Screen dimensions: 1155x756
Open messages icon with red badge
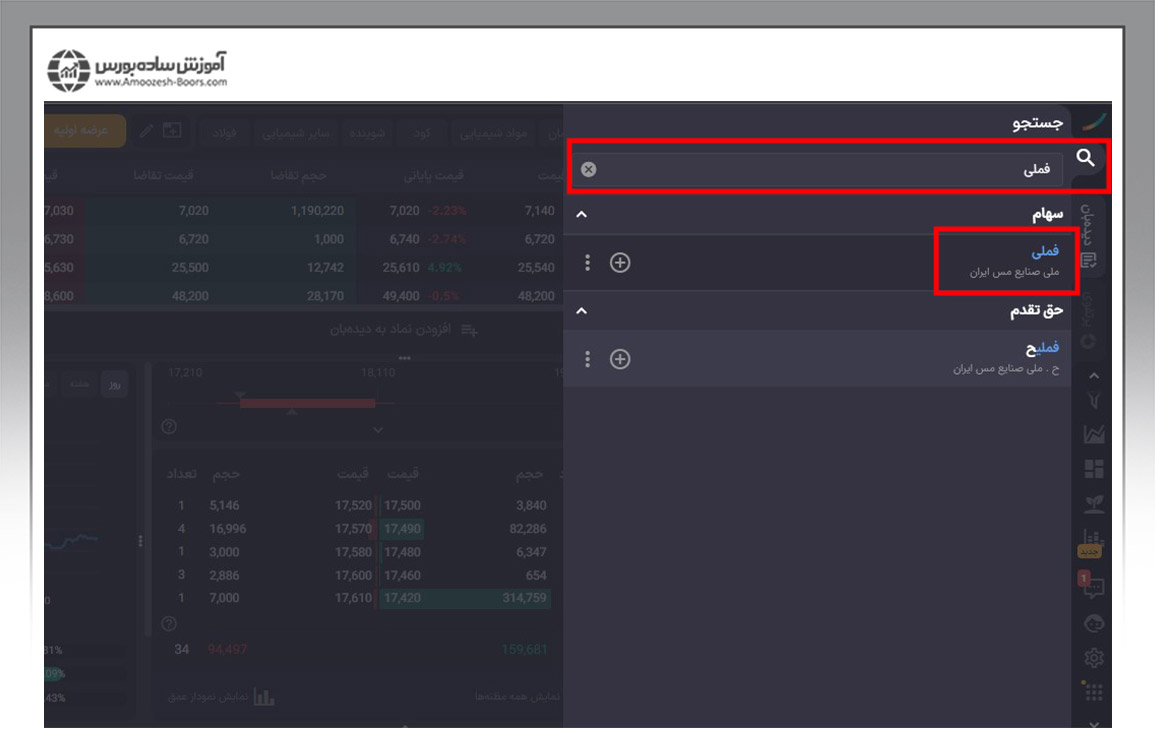pyautogui.click(x=1093, y=587)
